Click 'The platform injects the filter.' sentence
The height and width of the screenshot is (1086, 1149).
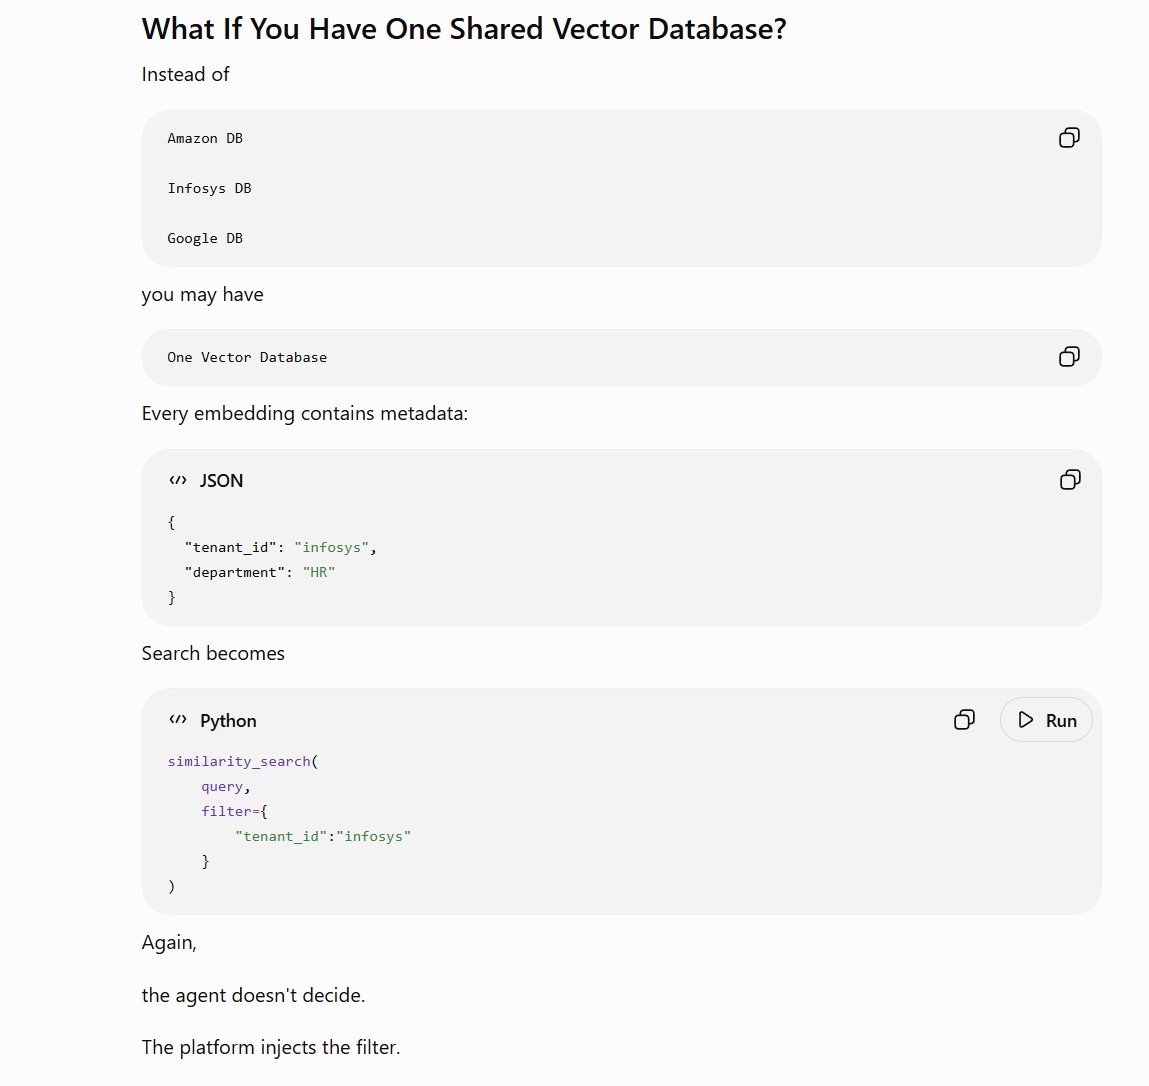click(271, 1047)
